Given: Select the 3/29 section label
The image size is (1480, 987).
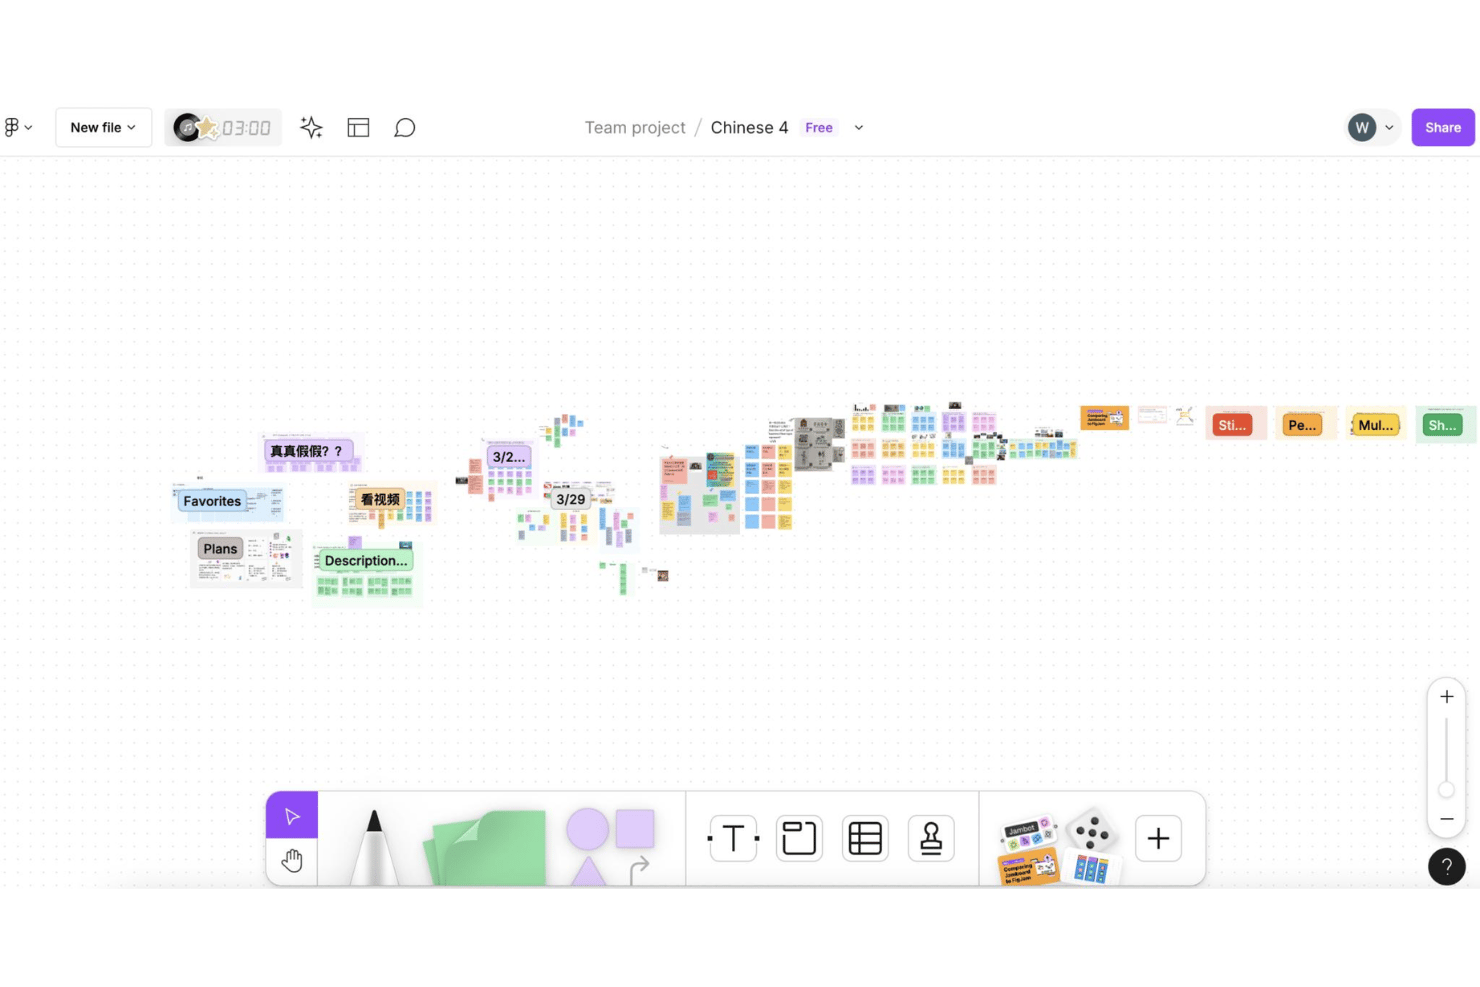Looking at the screenshot, I should coord(571,499).
